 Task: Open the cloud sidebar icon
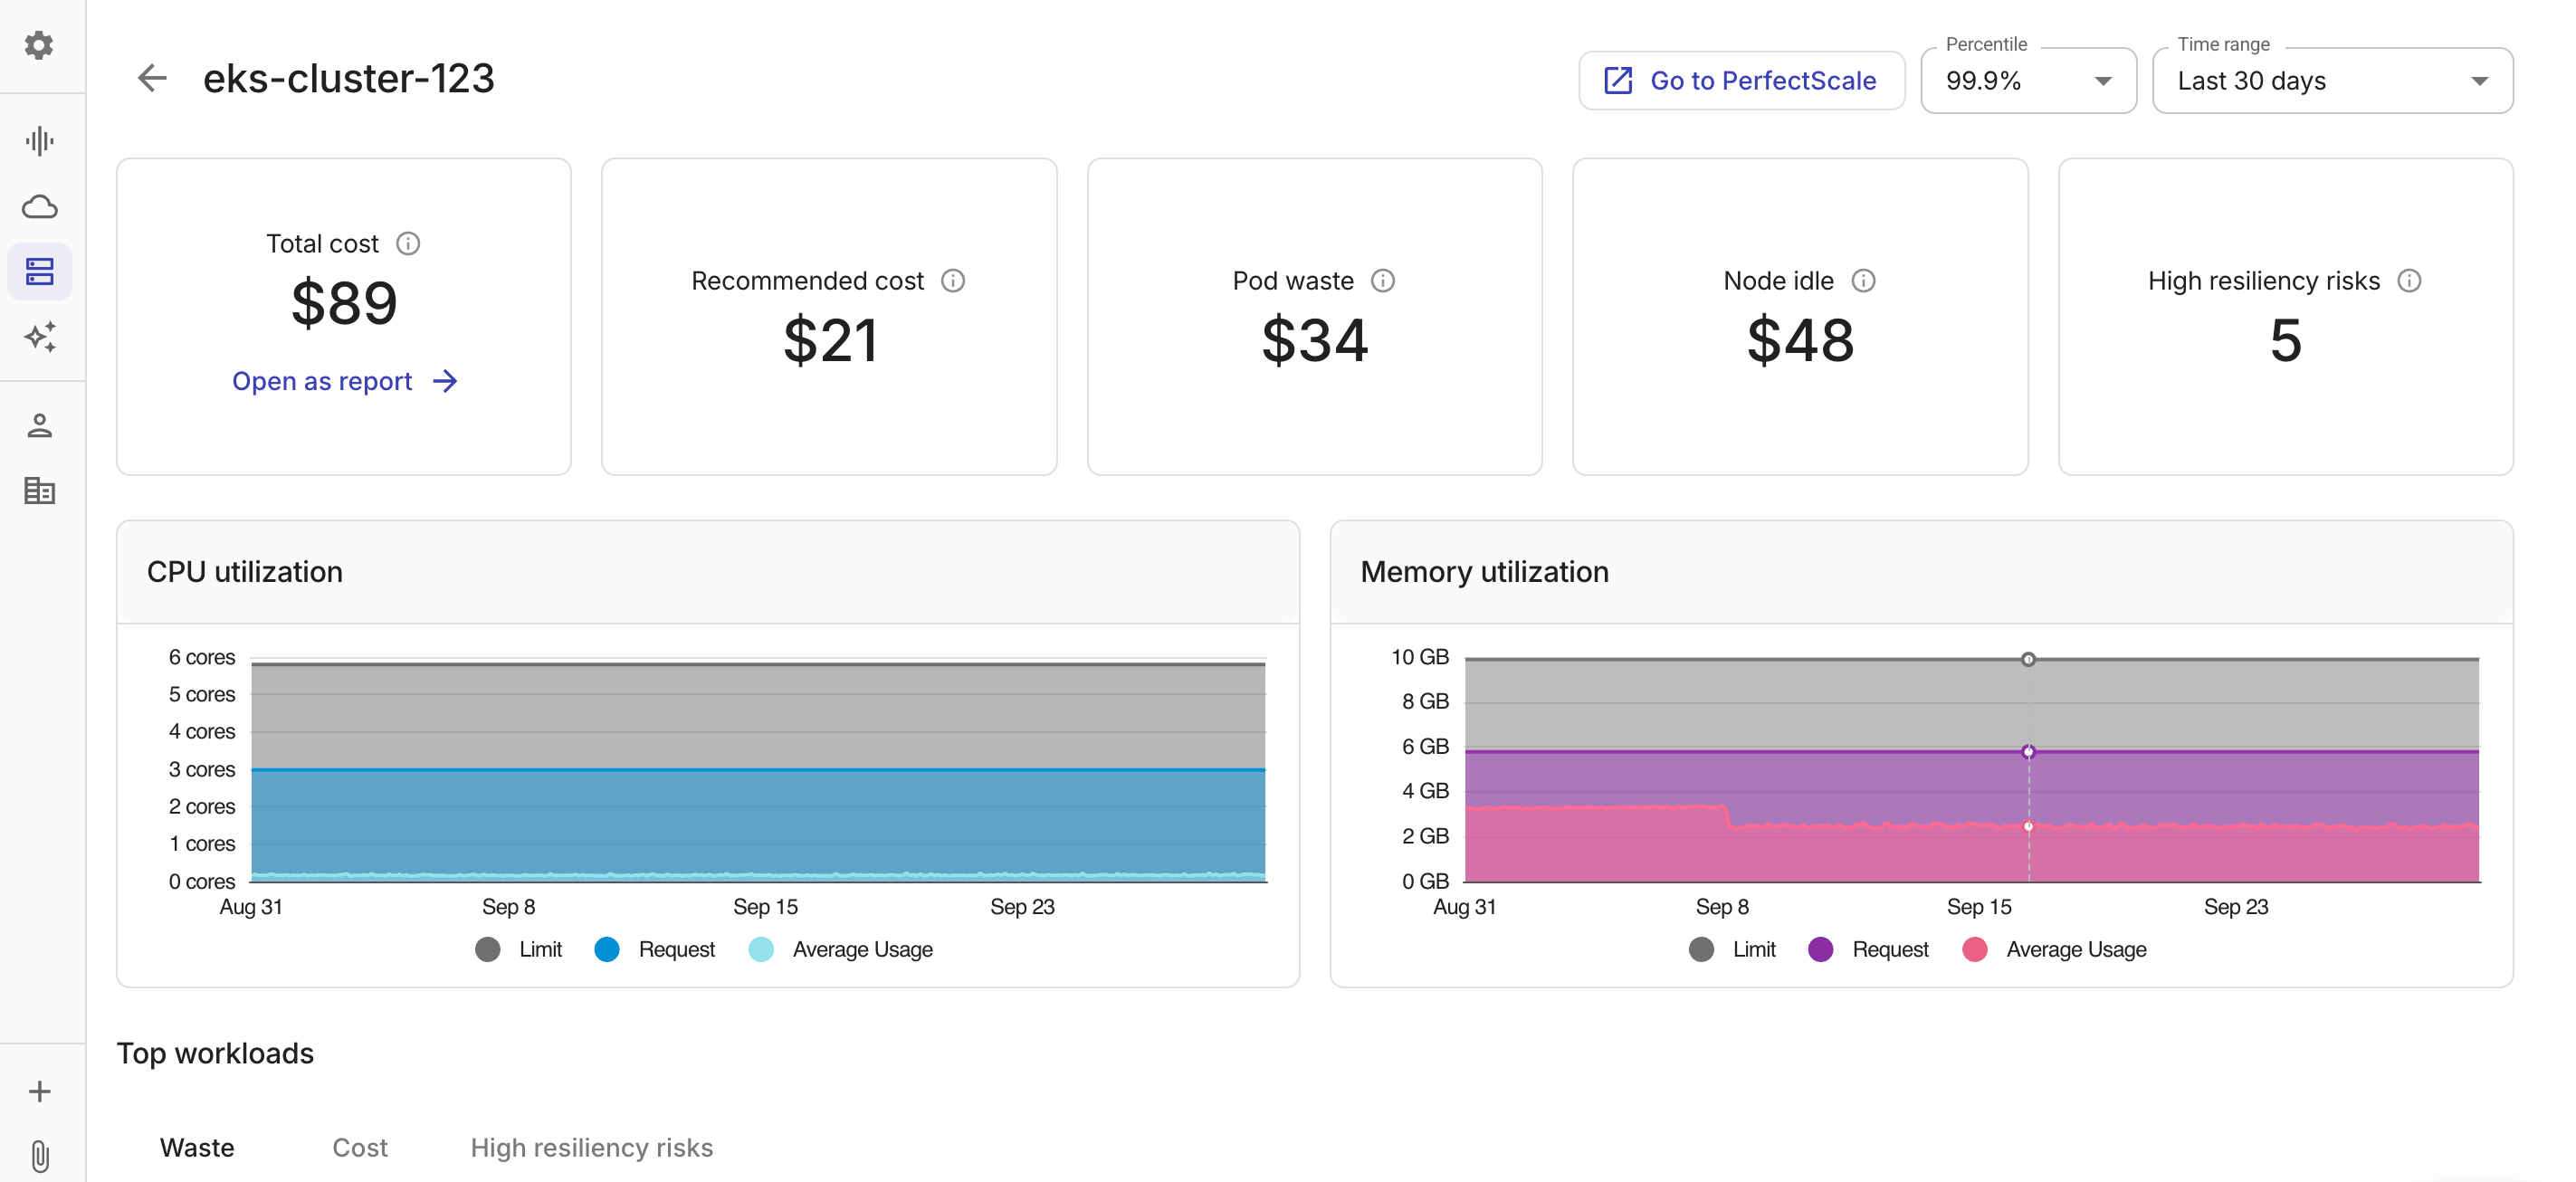[39, 206]
